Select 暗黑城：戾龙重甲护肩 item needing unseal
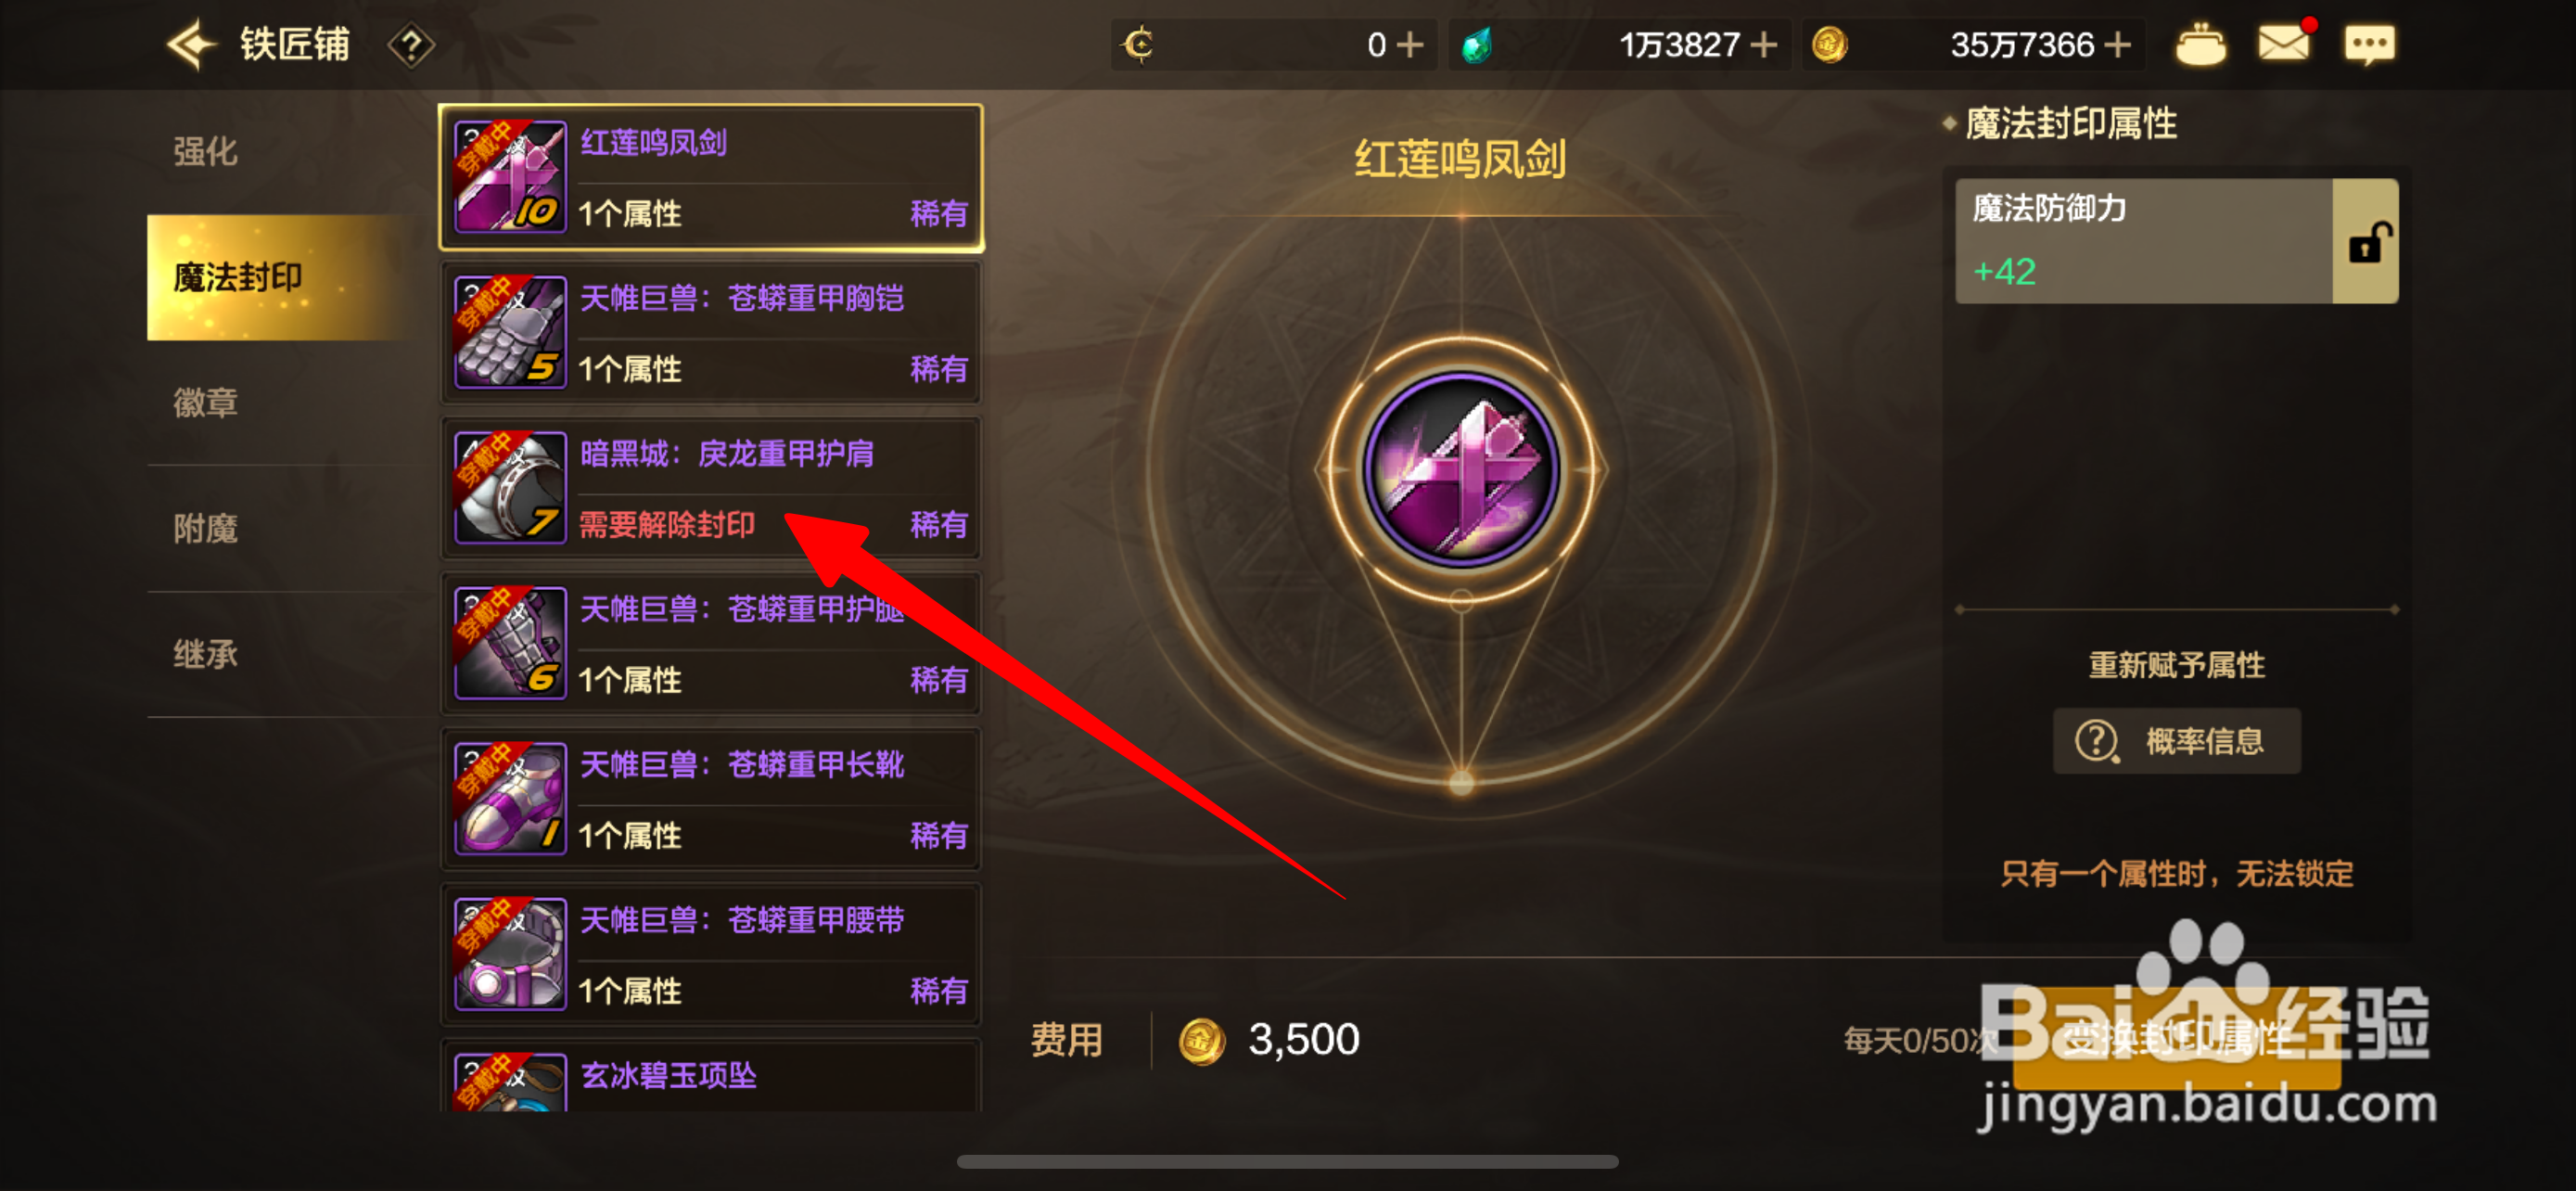 (711, 488)
